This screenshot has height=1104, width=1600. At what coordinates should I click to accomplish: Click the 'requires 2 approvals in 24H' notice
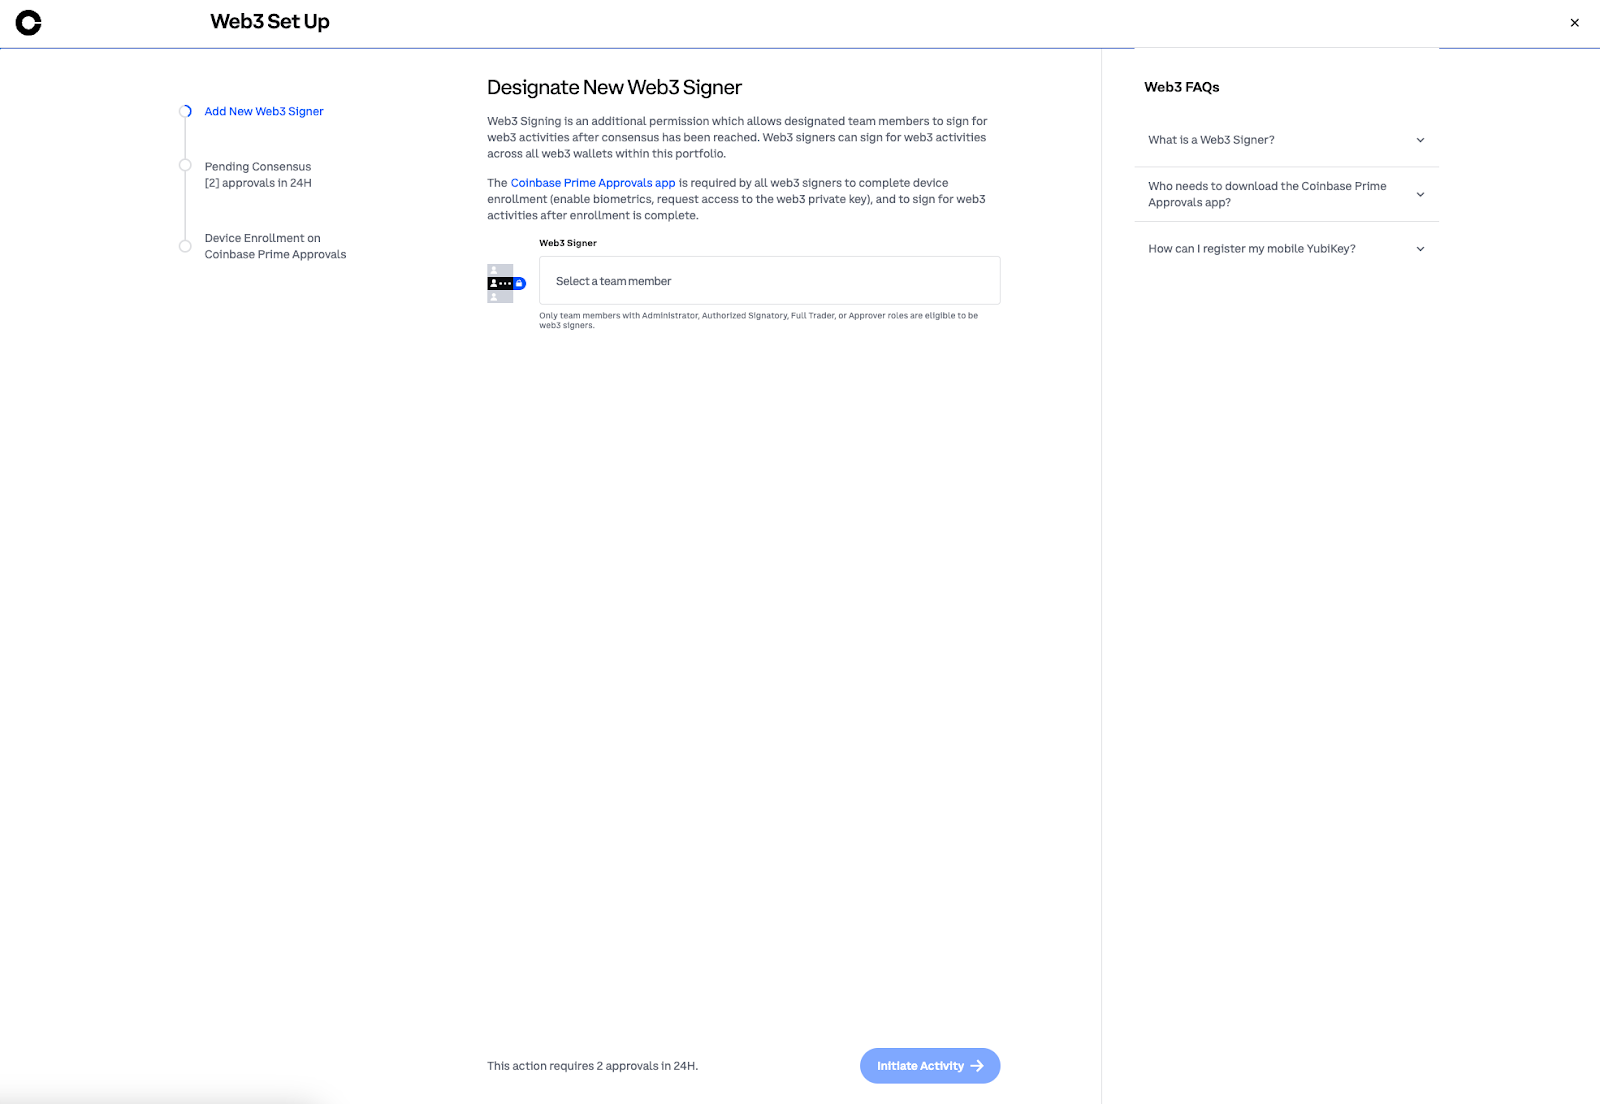point(593,1066)
